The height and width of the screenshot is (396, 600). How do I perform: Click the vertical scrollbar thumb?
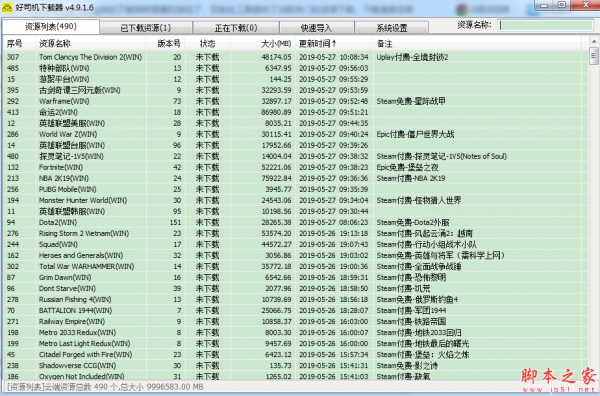[x=594, y=56]
